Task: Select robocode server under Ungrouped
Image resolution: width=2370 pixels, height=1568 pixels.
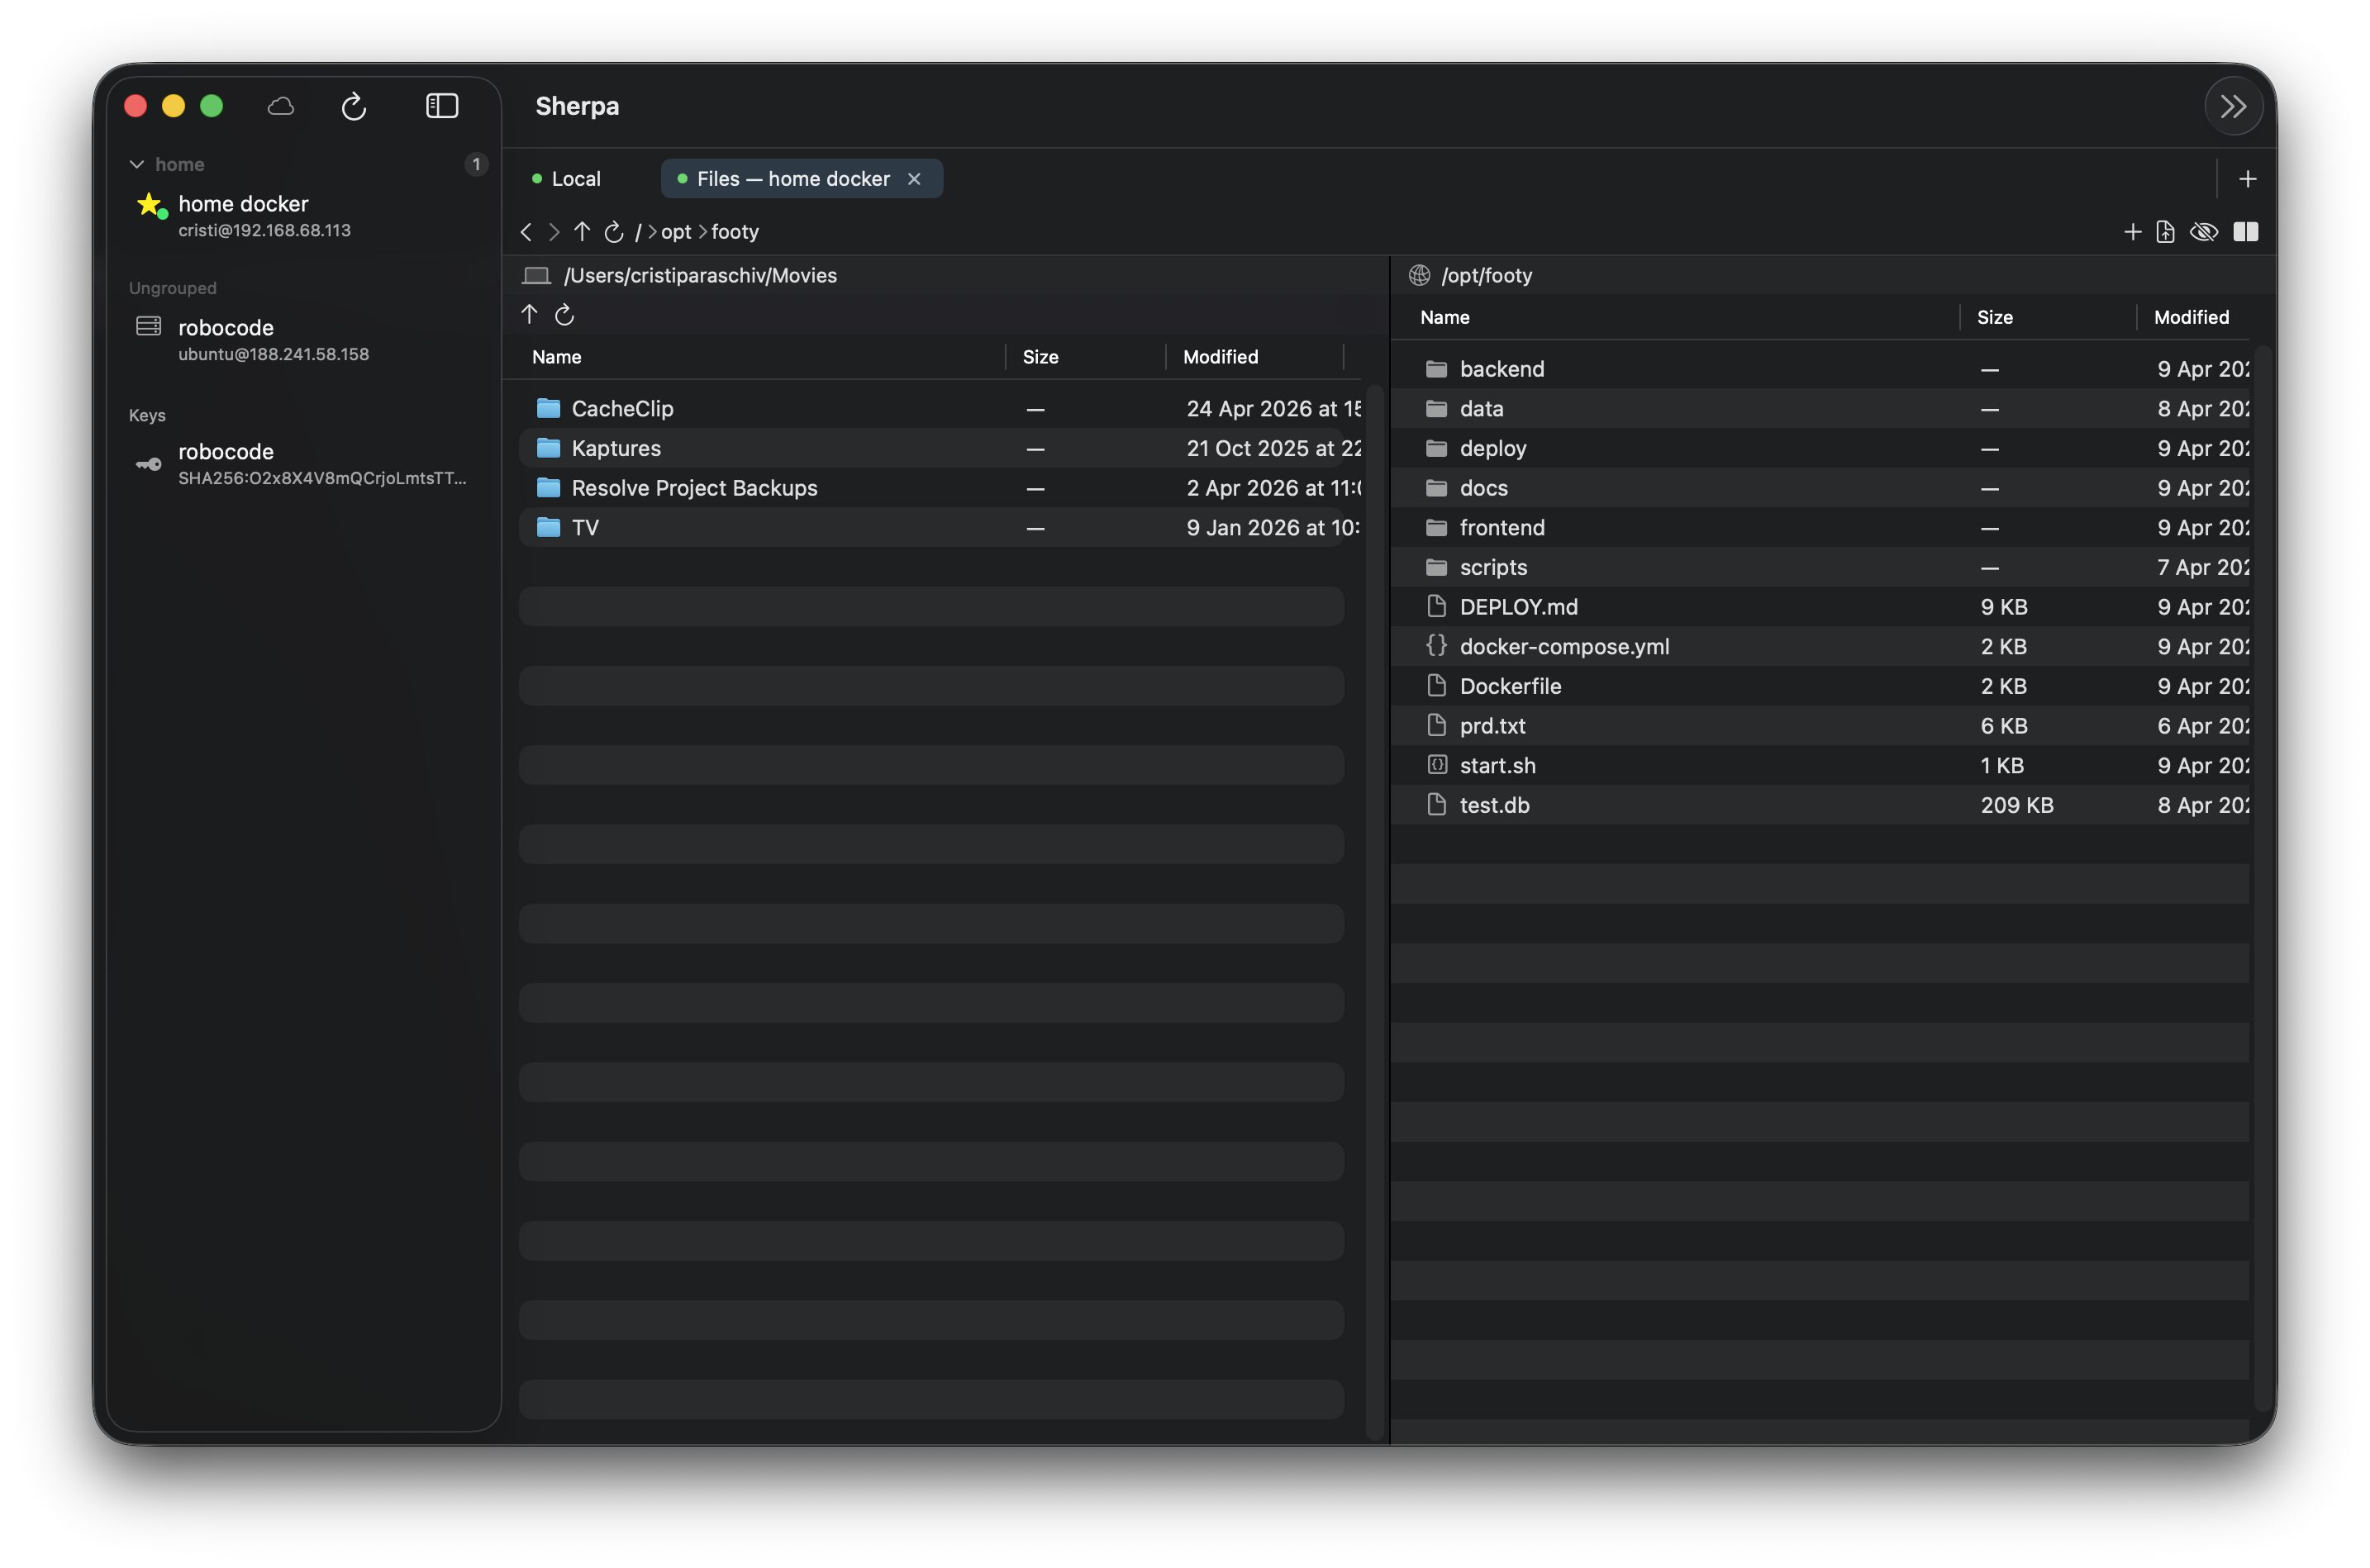Action: [304, 339]
